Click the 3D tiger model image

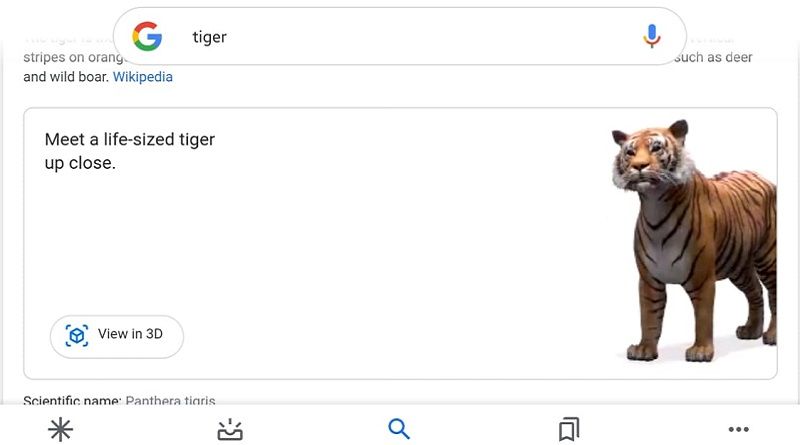694,241
